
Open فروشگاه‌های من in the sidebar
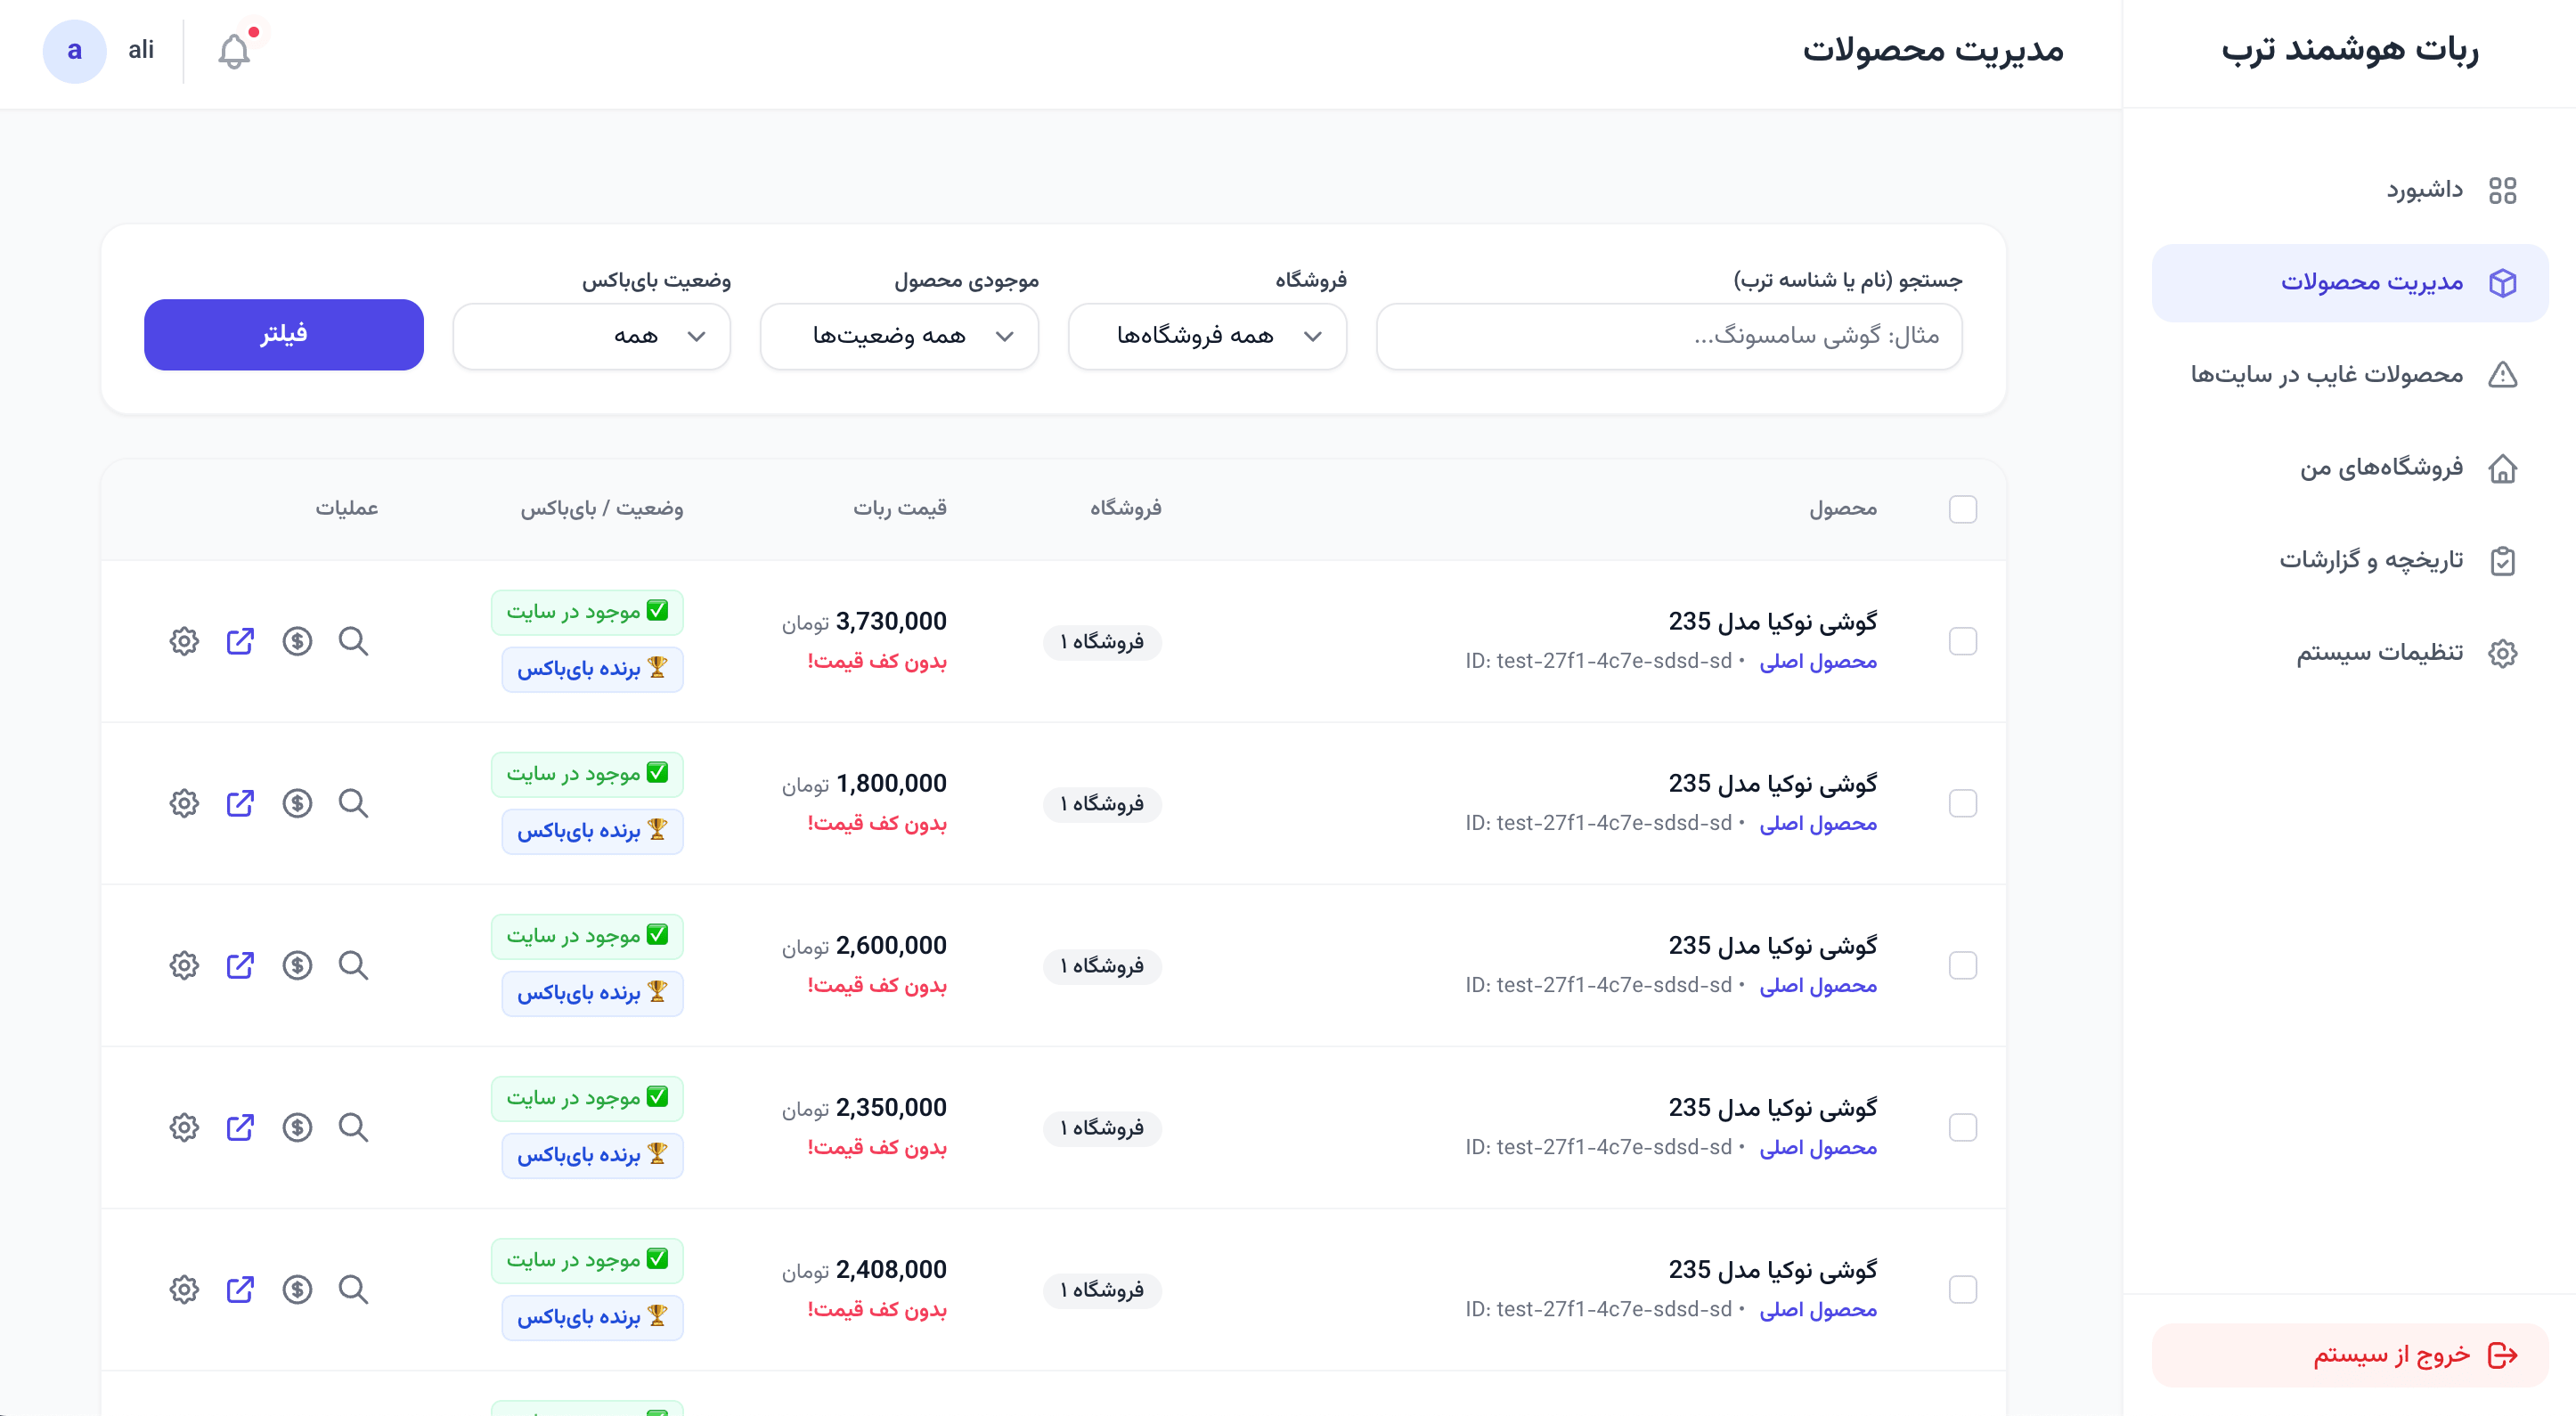pos(2350,468)
